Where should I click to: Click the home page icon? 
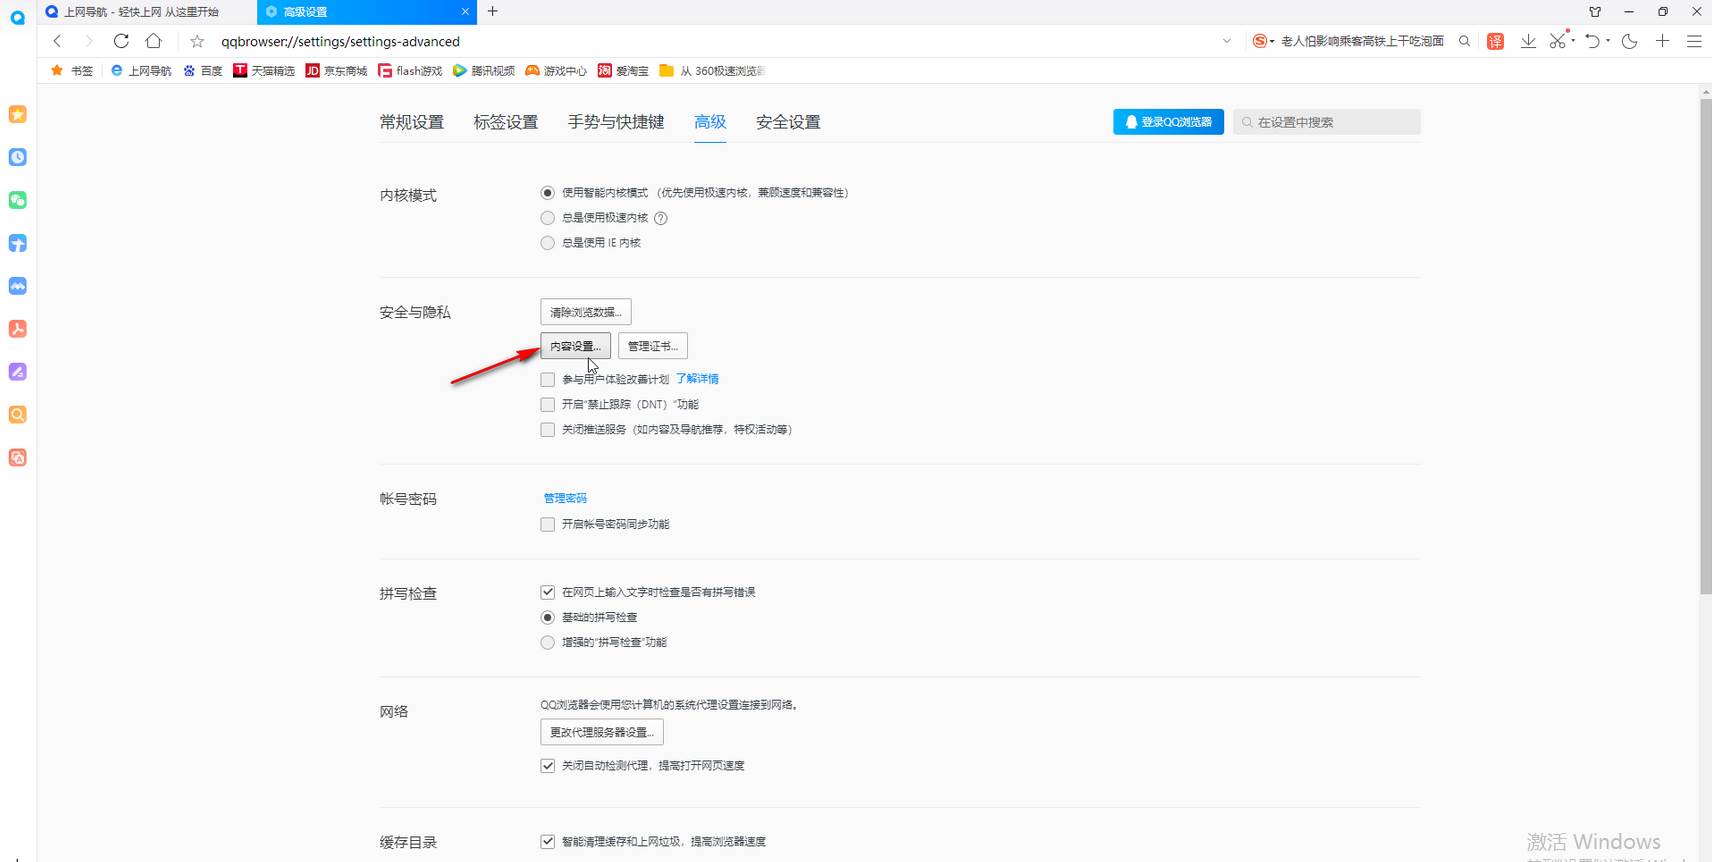pyautogui.click(x=153, y=41)
